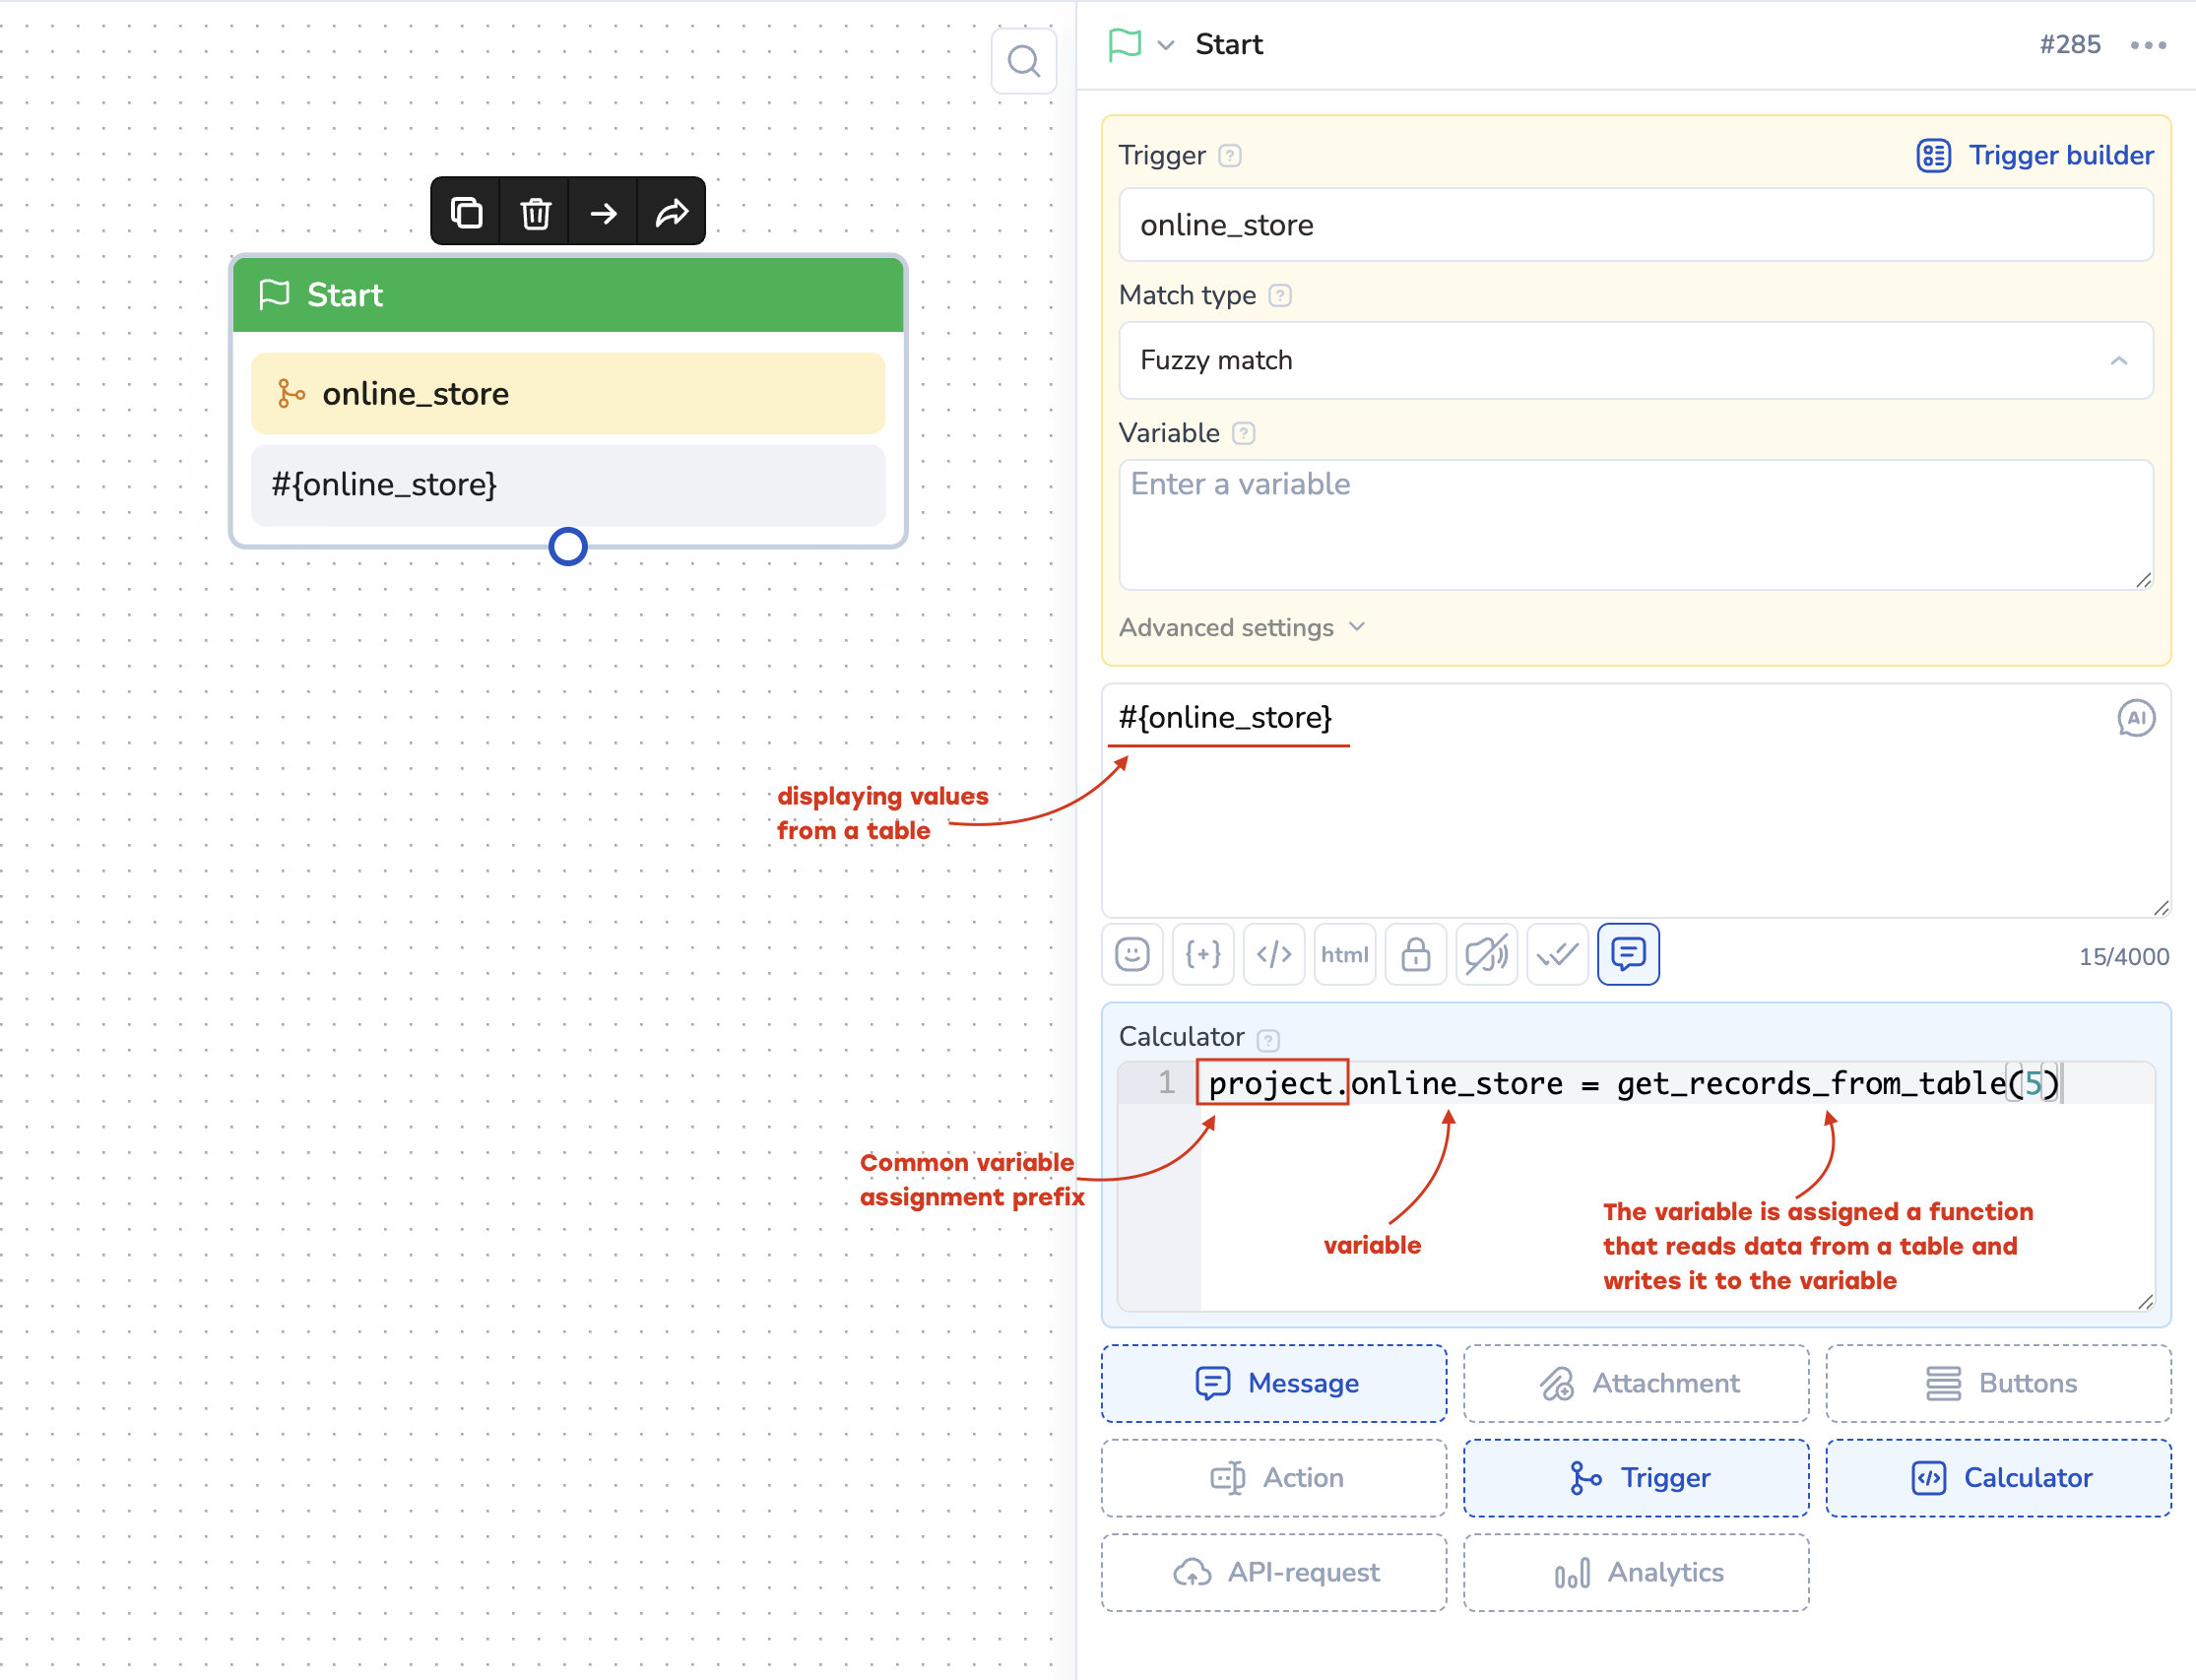Viewport: 2196px width, 1680px height.
Task: Click the AI assistant icon in the message box
Action: (x=2135, y=718)
